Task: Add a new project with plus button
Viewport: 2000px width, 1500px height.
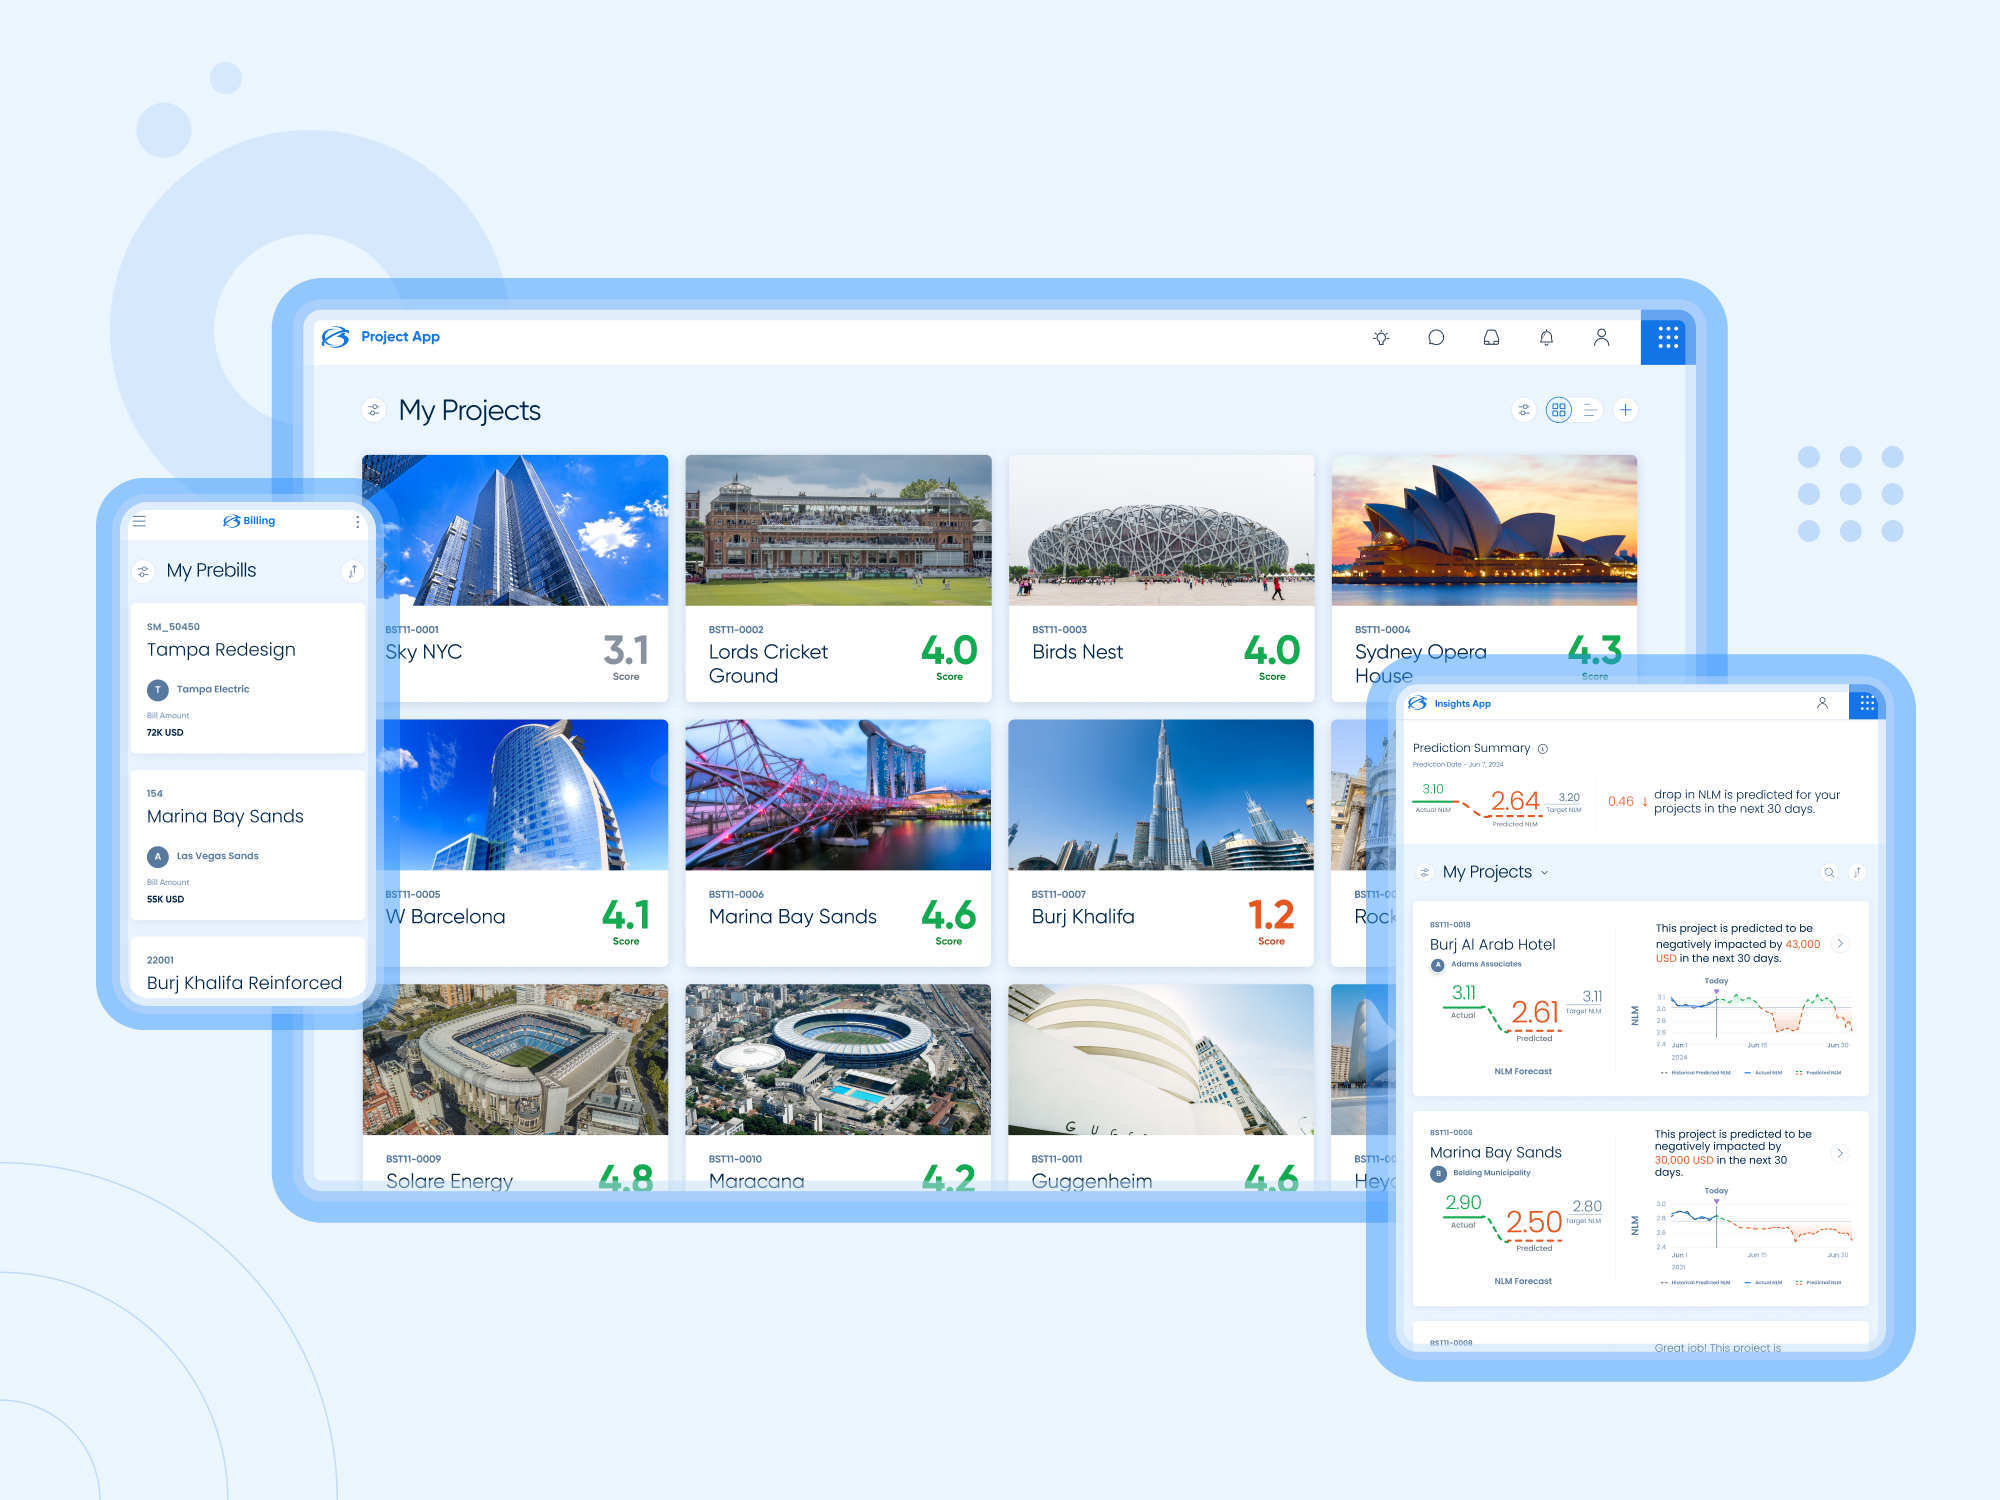Action: pos(1626,410)
